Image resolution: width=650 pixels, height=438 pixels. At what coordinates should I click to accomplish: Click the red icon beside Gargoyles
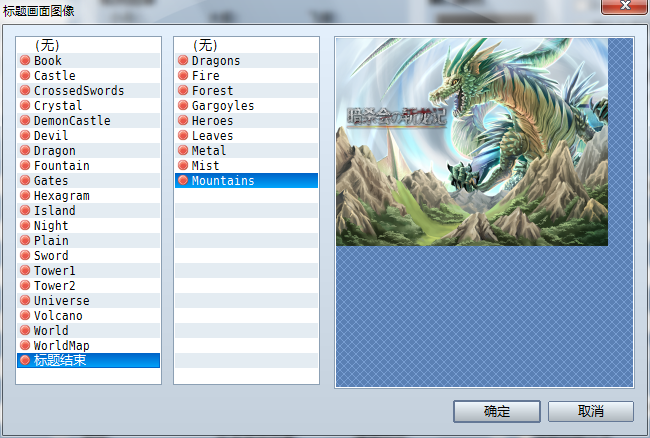[183, 105]
